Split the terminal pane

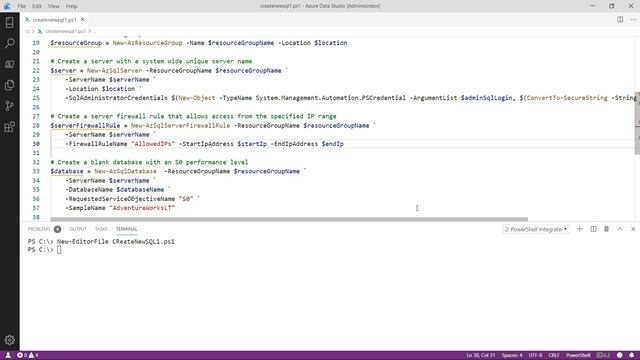click(593, 229)
